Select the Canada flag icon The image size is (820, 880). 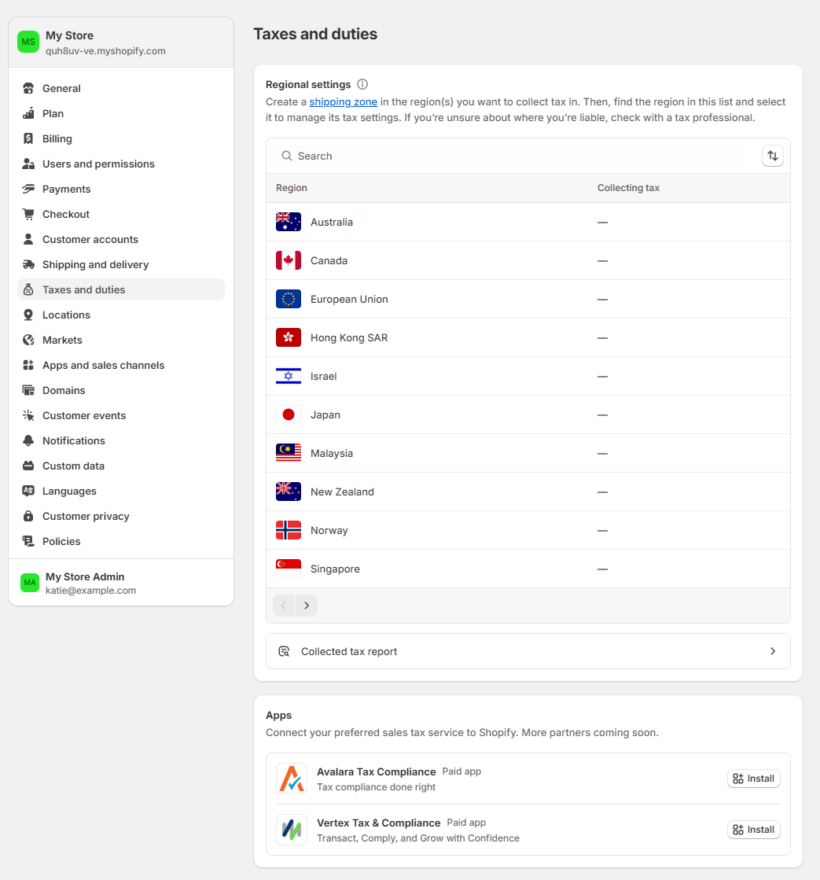point(288,261)
